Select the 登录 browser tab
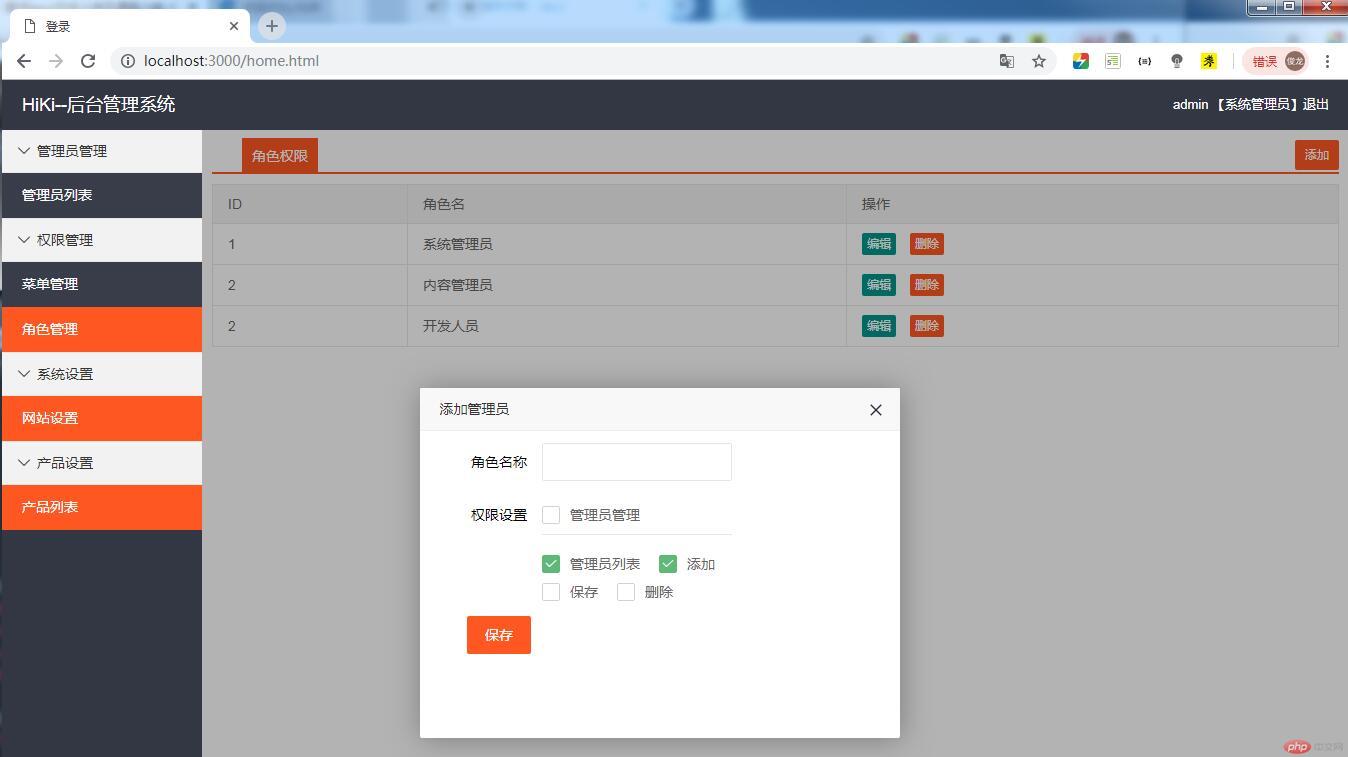The height and width of the screenshot is (757, 1348). (130, 26)
